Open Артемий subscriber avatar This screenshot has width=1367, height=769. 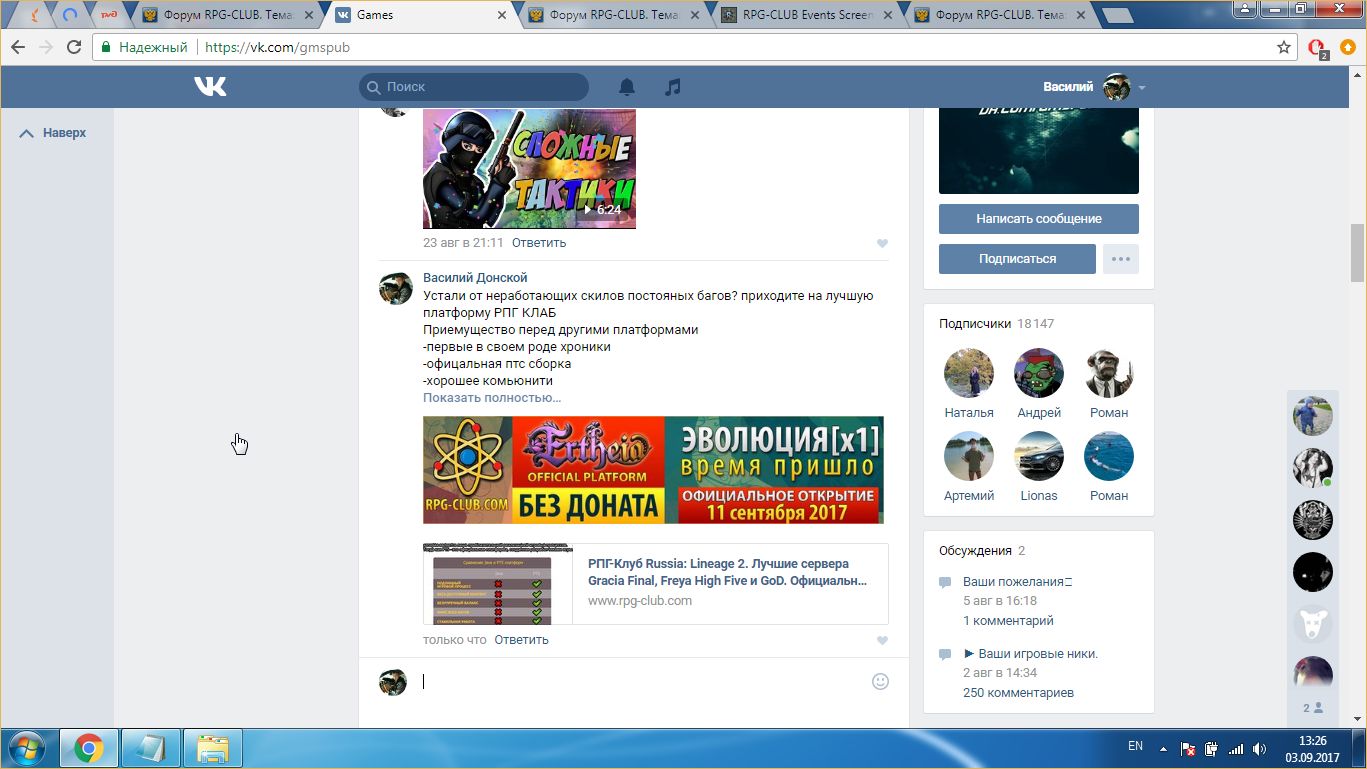click(968, 456)
